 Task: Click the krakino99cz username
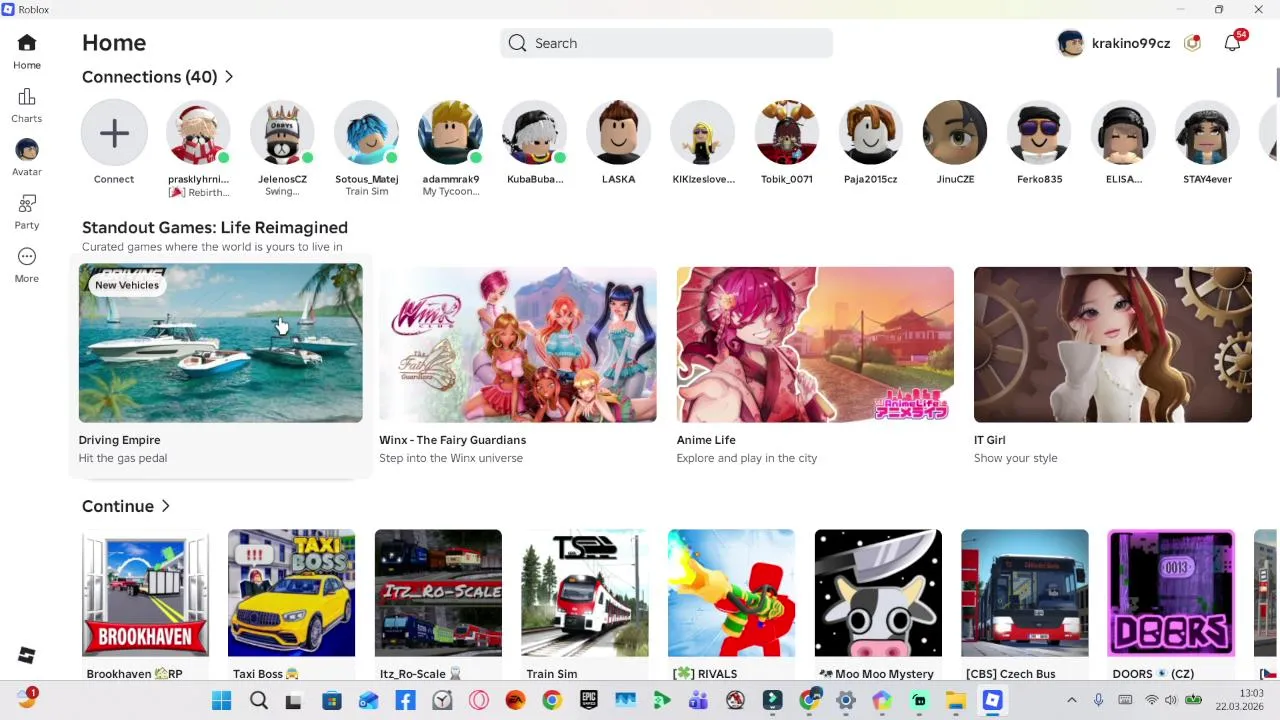(x=1131, y=43)
